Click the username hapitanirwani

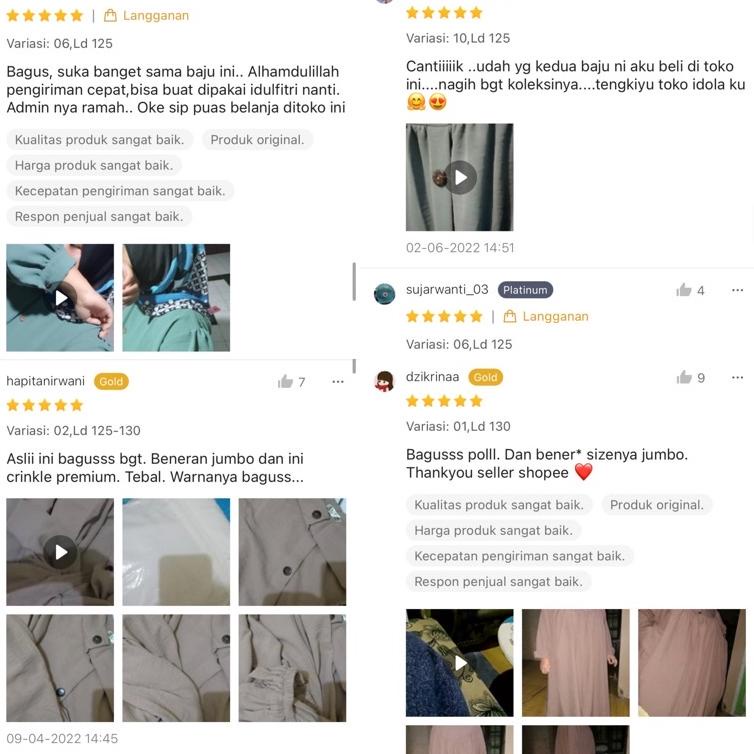pos(46,381)
